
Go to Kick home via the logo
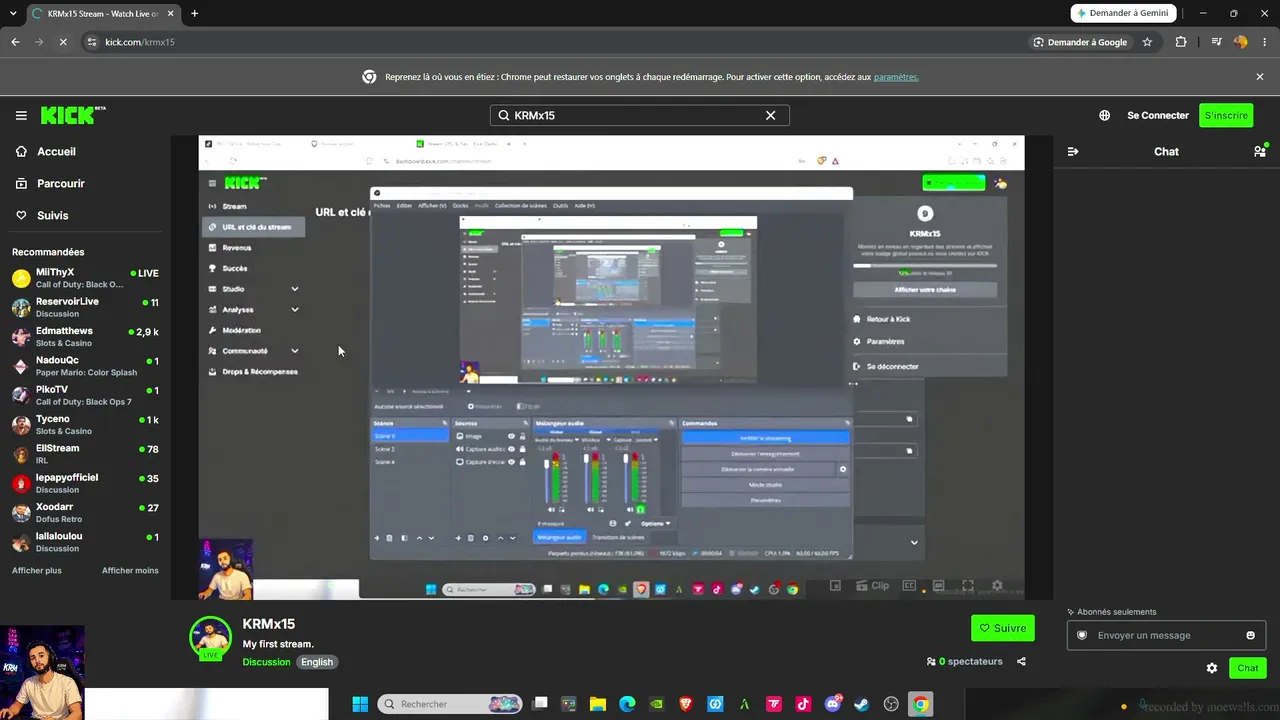(73, 115)
